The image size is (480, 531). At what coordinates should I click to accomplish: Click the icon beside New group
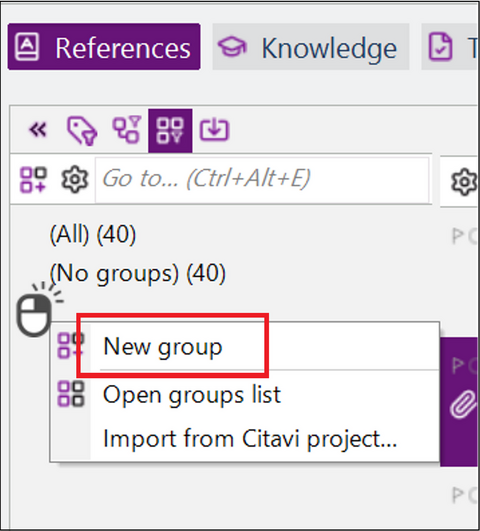[70, 345]
